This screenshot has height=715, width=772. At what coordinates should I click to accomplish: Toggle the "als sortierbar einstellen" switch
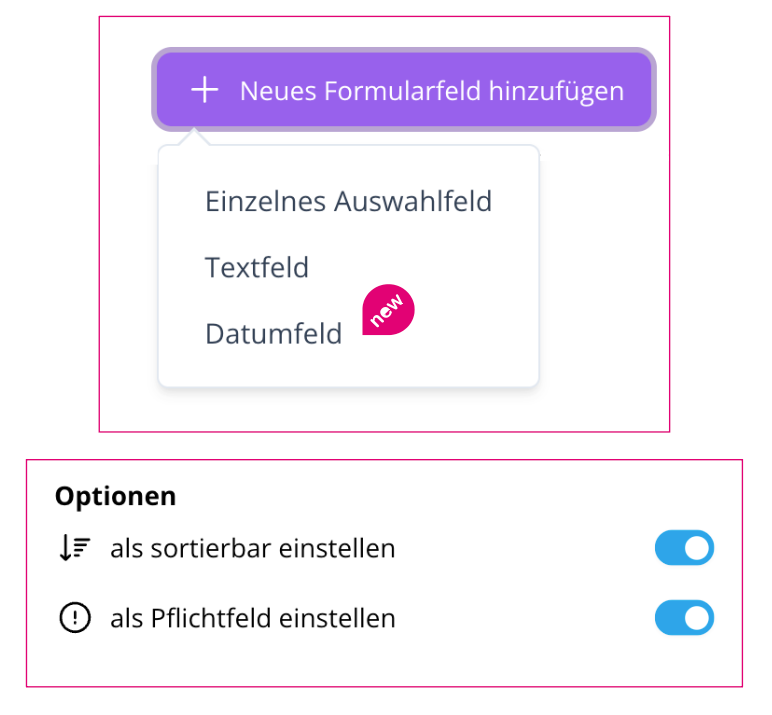(x=684, y=548)
